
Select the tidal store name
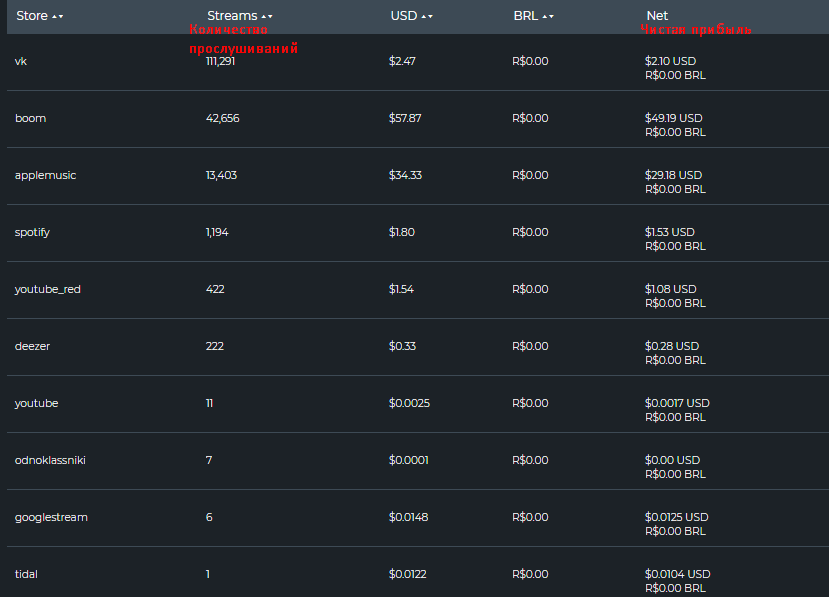pos(26,574)
